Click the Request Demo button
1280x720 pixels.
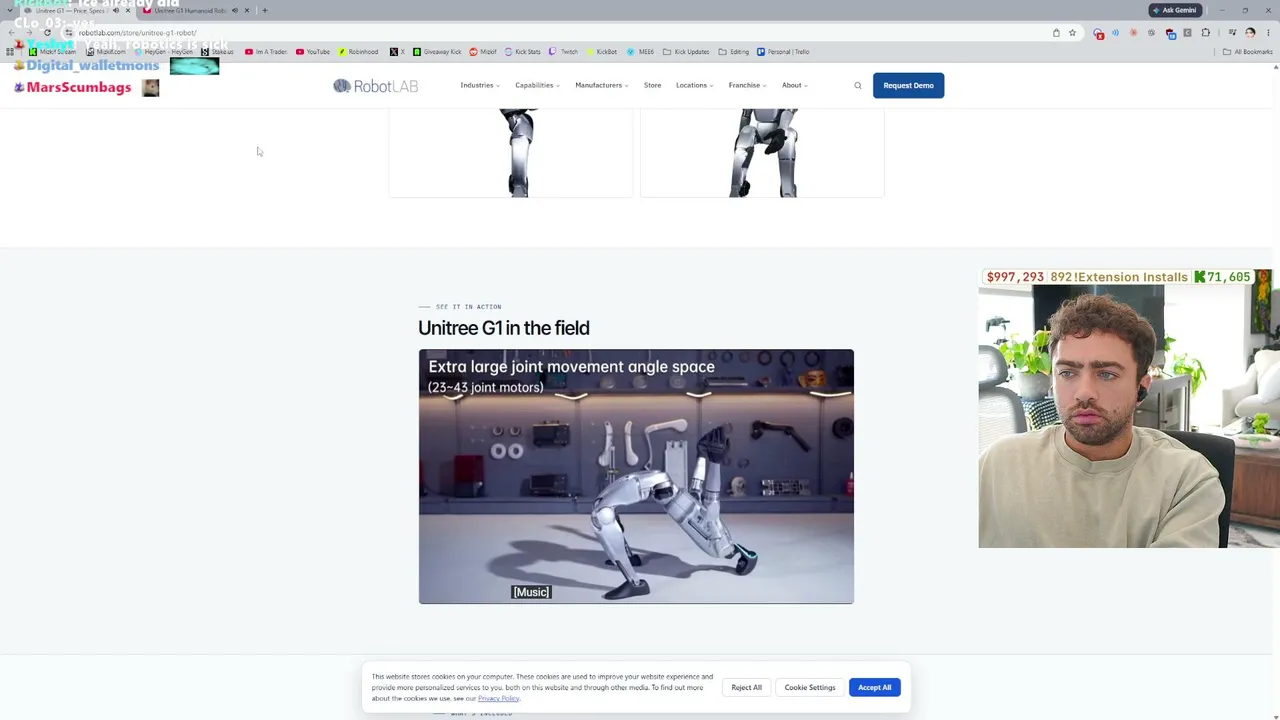click(x=908, y=86)
